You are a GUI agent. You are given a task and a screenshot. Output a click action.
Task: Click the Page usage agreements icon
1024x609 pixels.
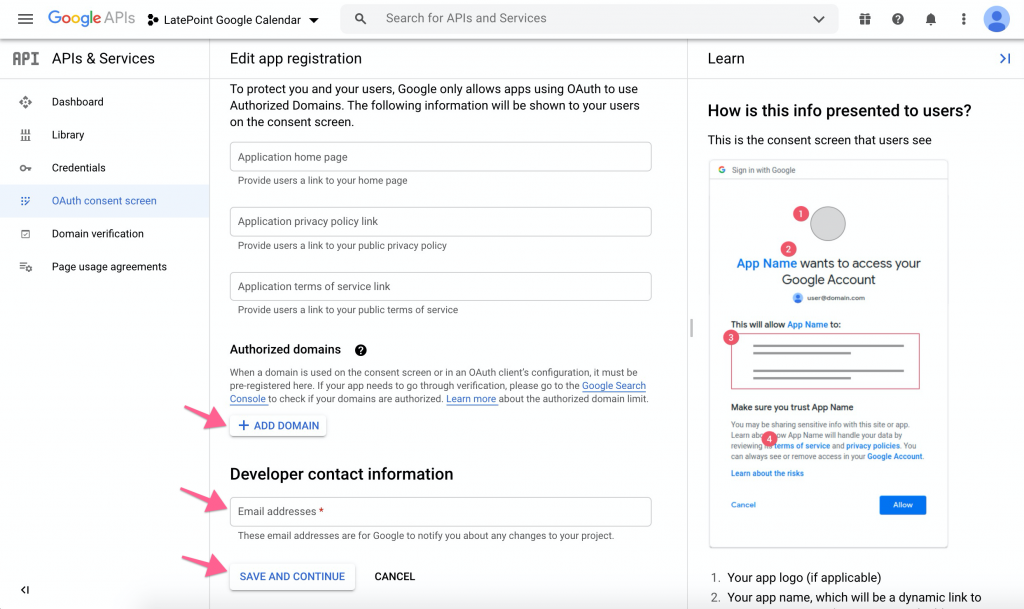(x=25, y=267)
